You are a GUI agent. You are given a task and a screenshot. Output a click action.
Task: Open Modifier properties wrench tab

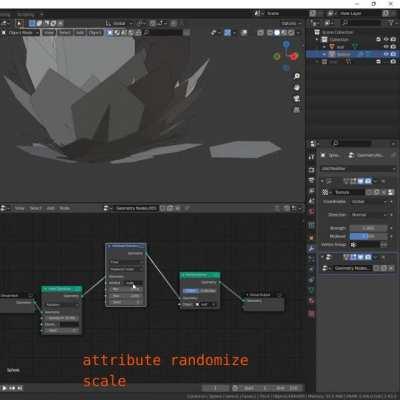[x=311, y=248]
